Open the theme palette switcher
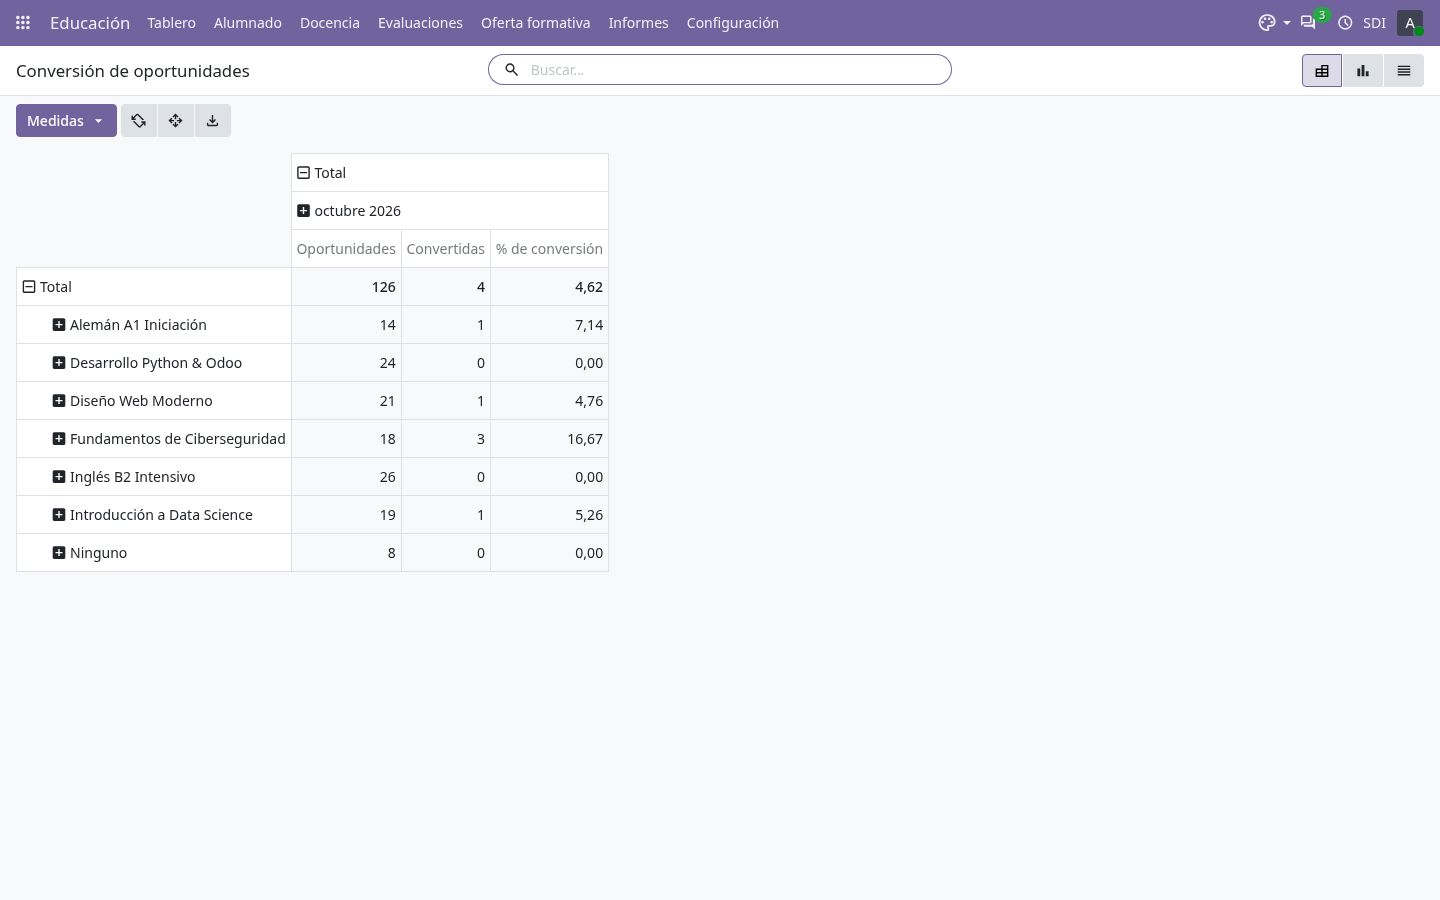Viewport: 1440px width, 900px height. (x=1273, y=22)
